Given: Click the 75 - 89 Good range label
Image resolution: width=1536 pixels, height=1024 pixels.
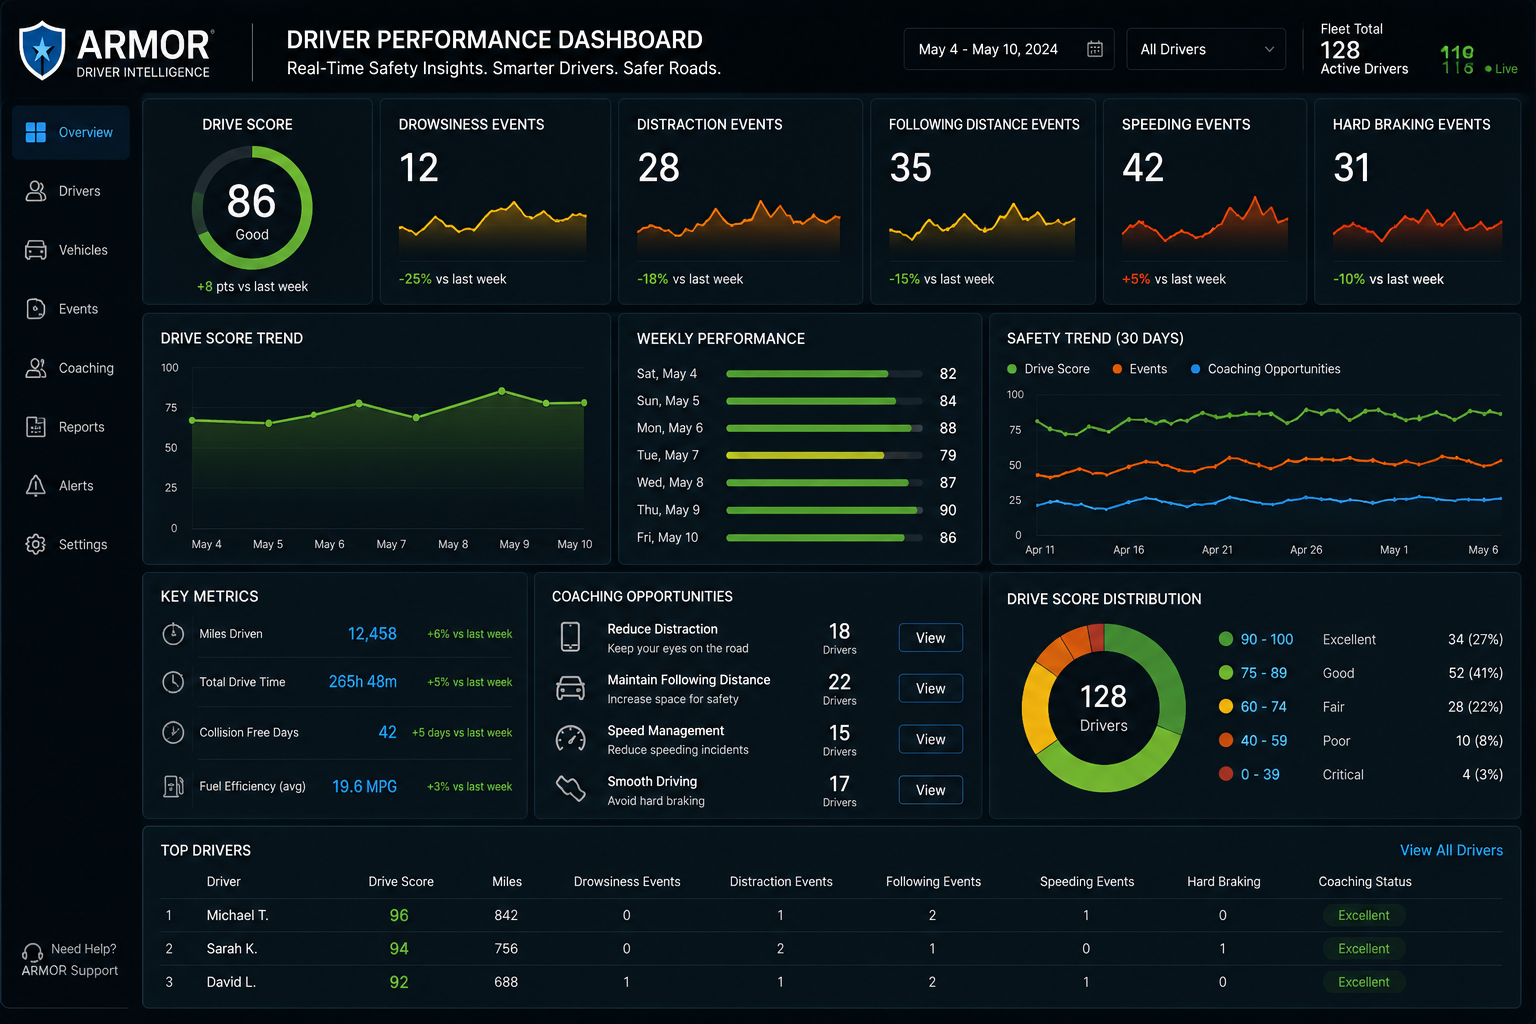Looking at the screenshot, I should tap(1264, 673).
